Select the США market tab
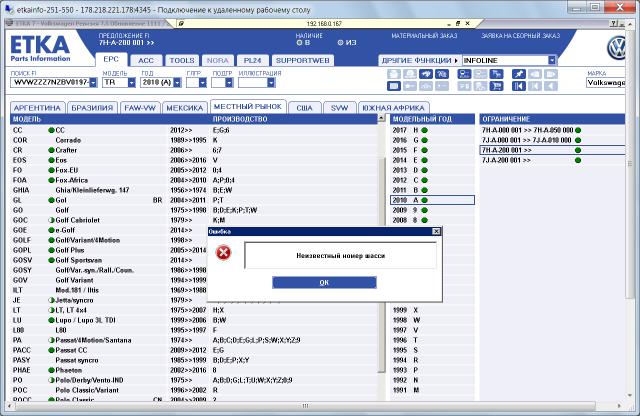640x416 pixels. [304, 108]
